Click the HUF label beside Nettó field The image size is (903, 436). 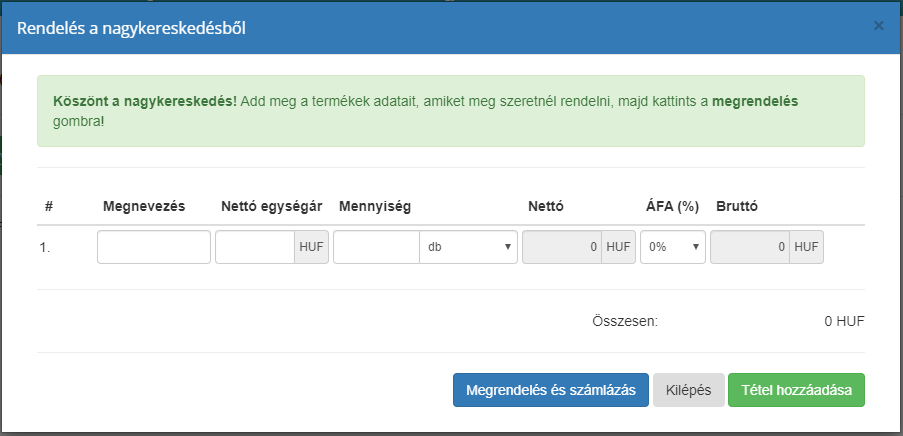[618, 247]
